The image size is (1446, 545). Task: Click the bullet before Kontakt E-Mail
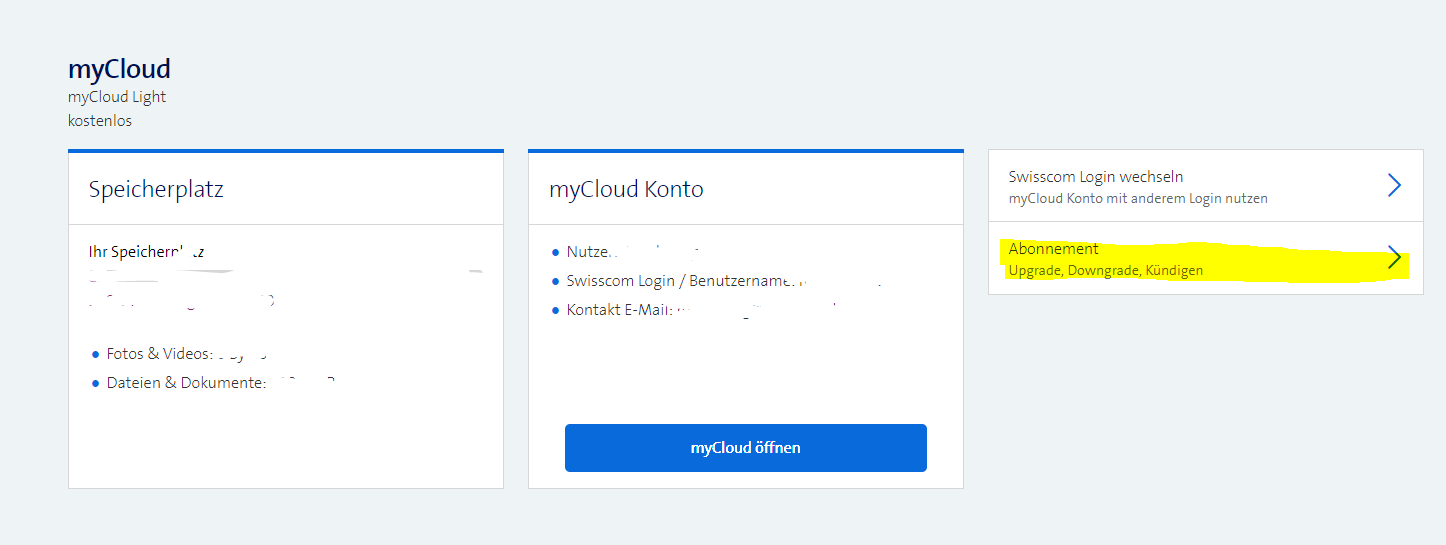[556, 311]
